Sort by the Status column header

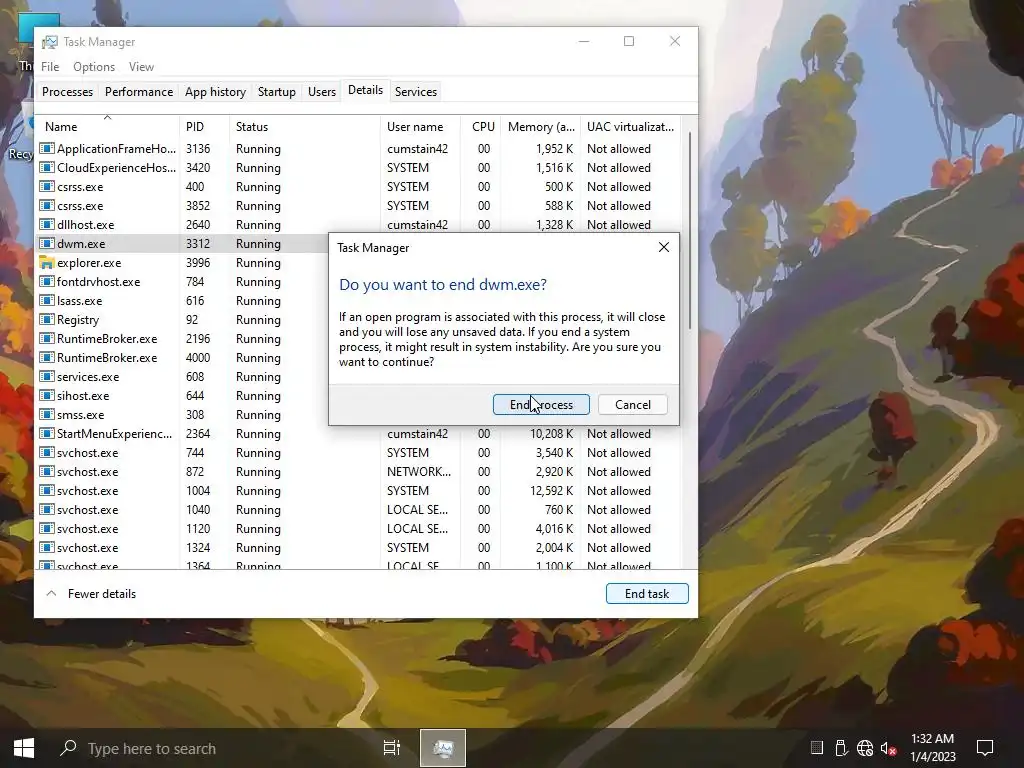click(x=304, y=126)
